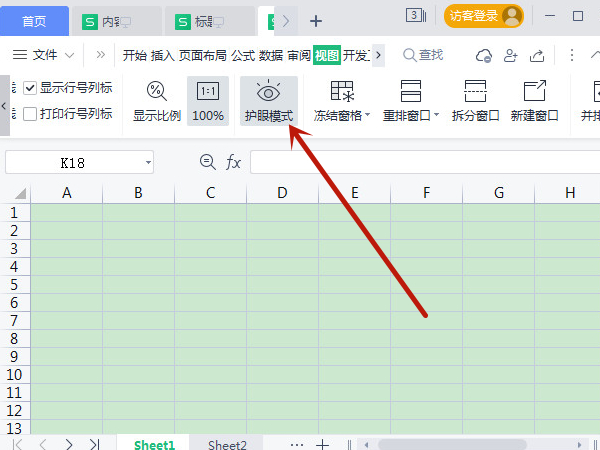Click the 访客登录 guest login button
This screenshot has height=450, width=600.
(484, 16)
